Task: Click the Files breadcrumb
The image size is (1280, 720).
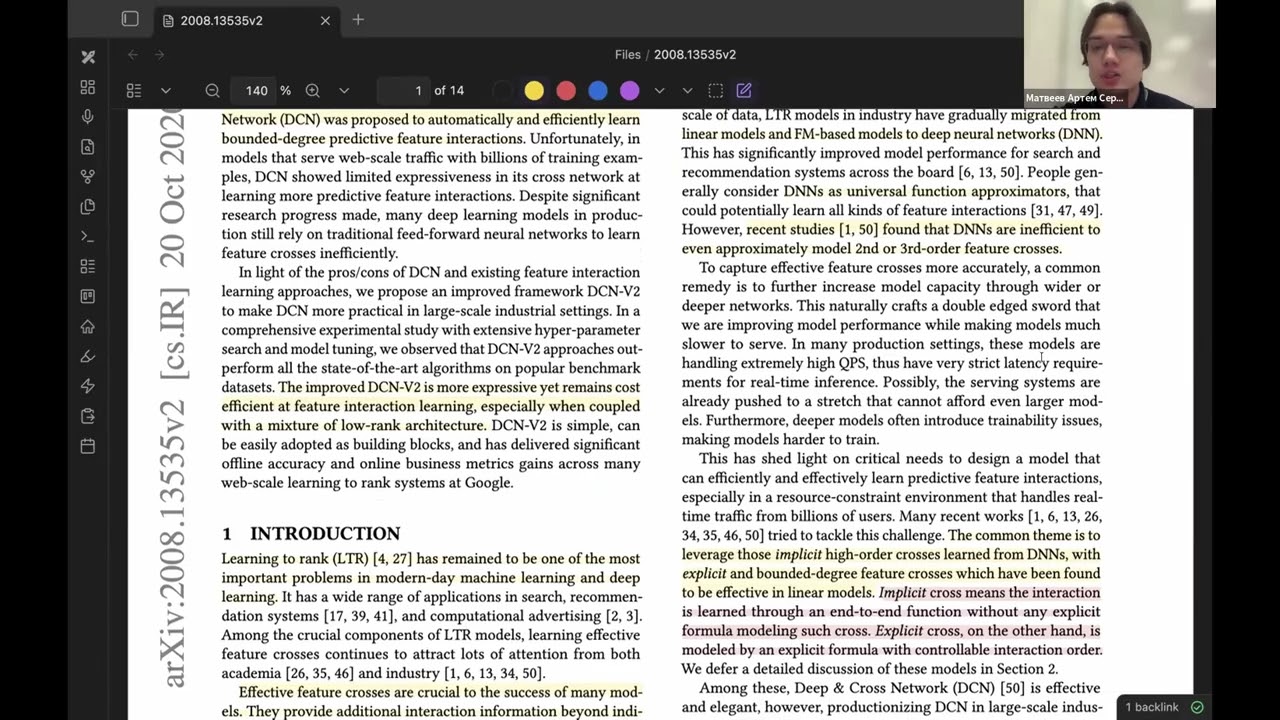Action: point(628,55)
